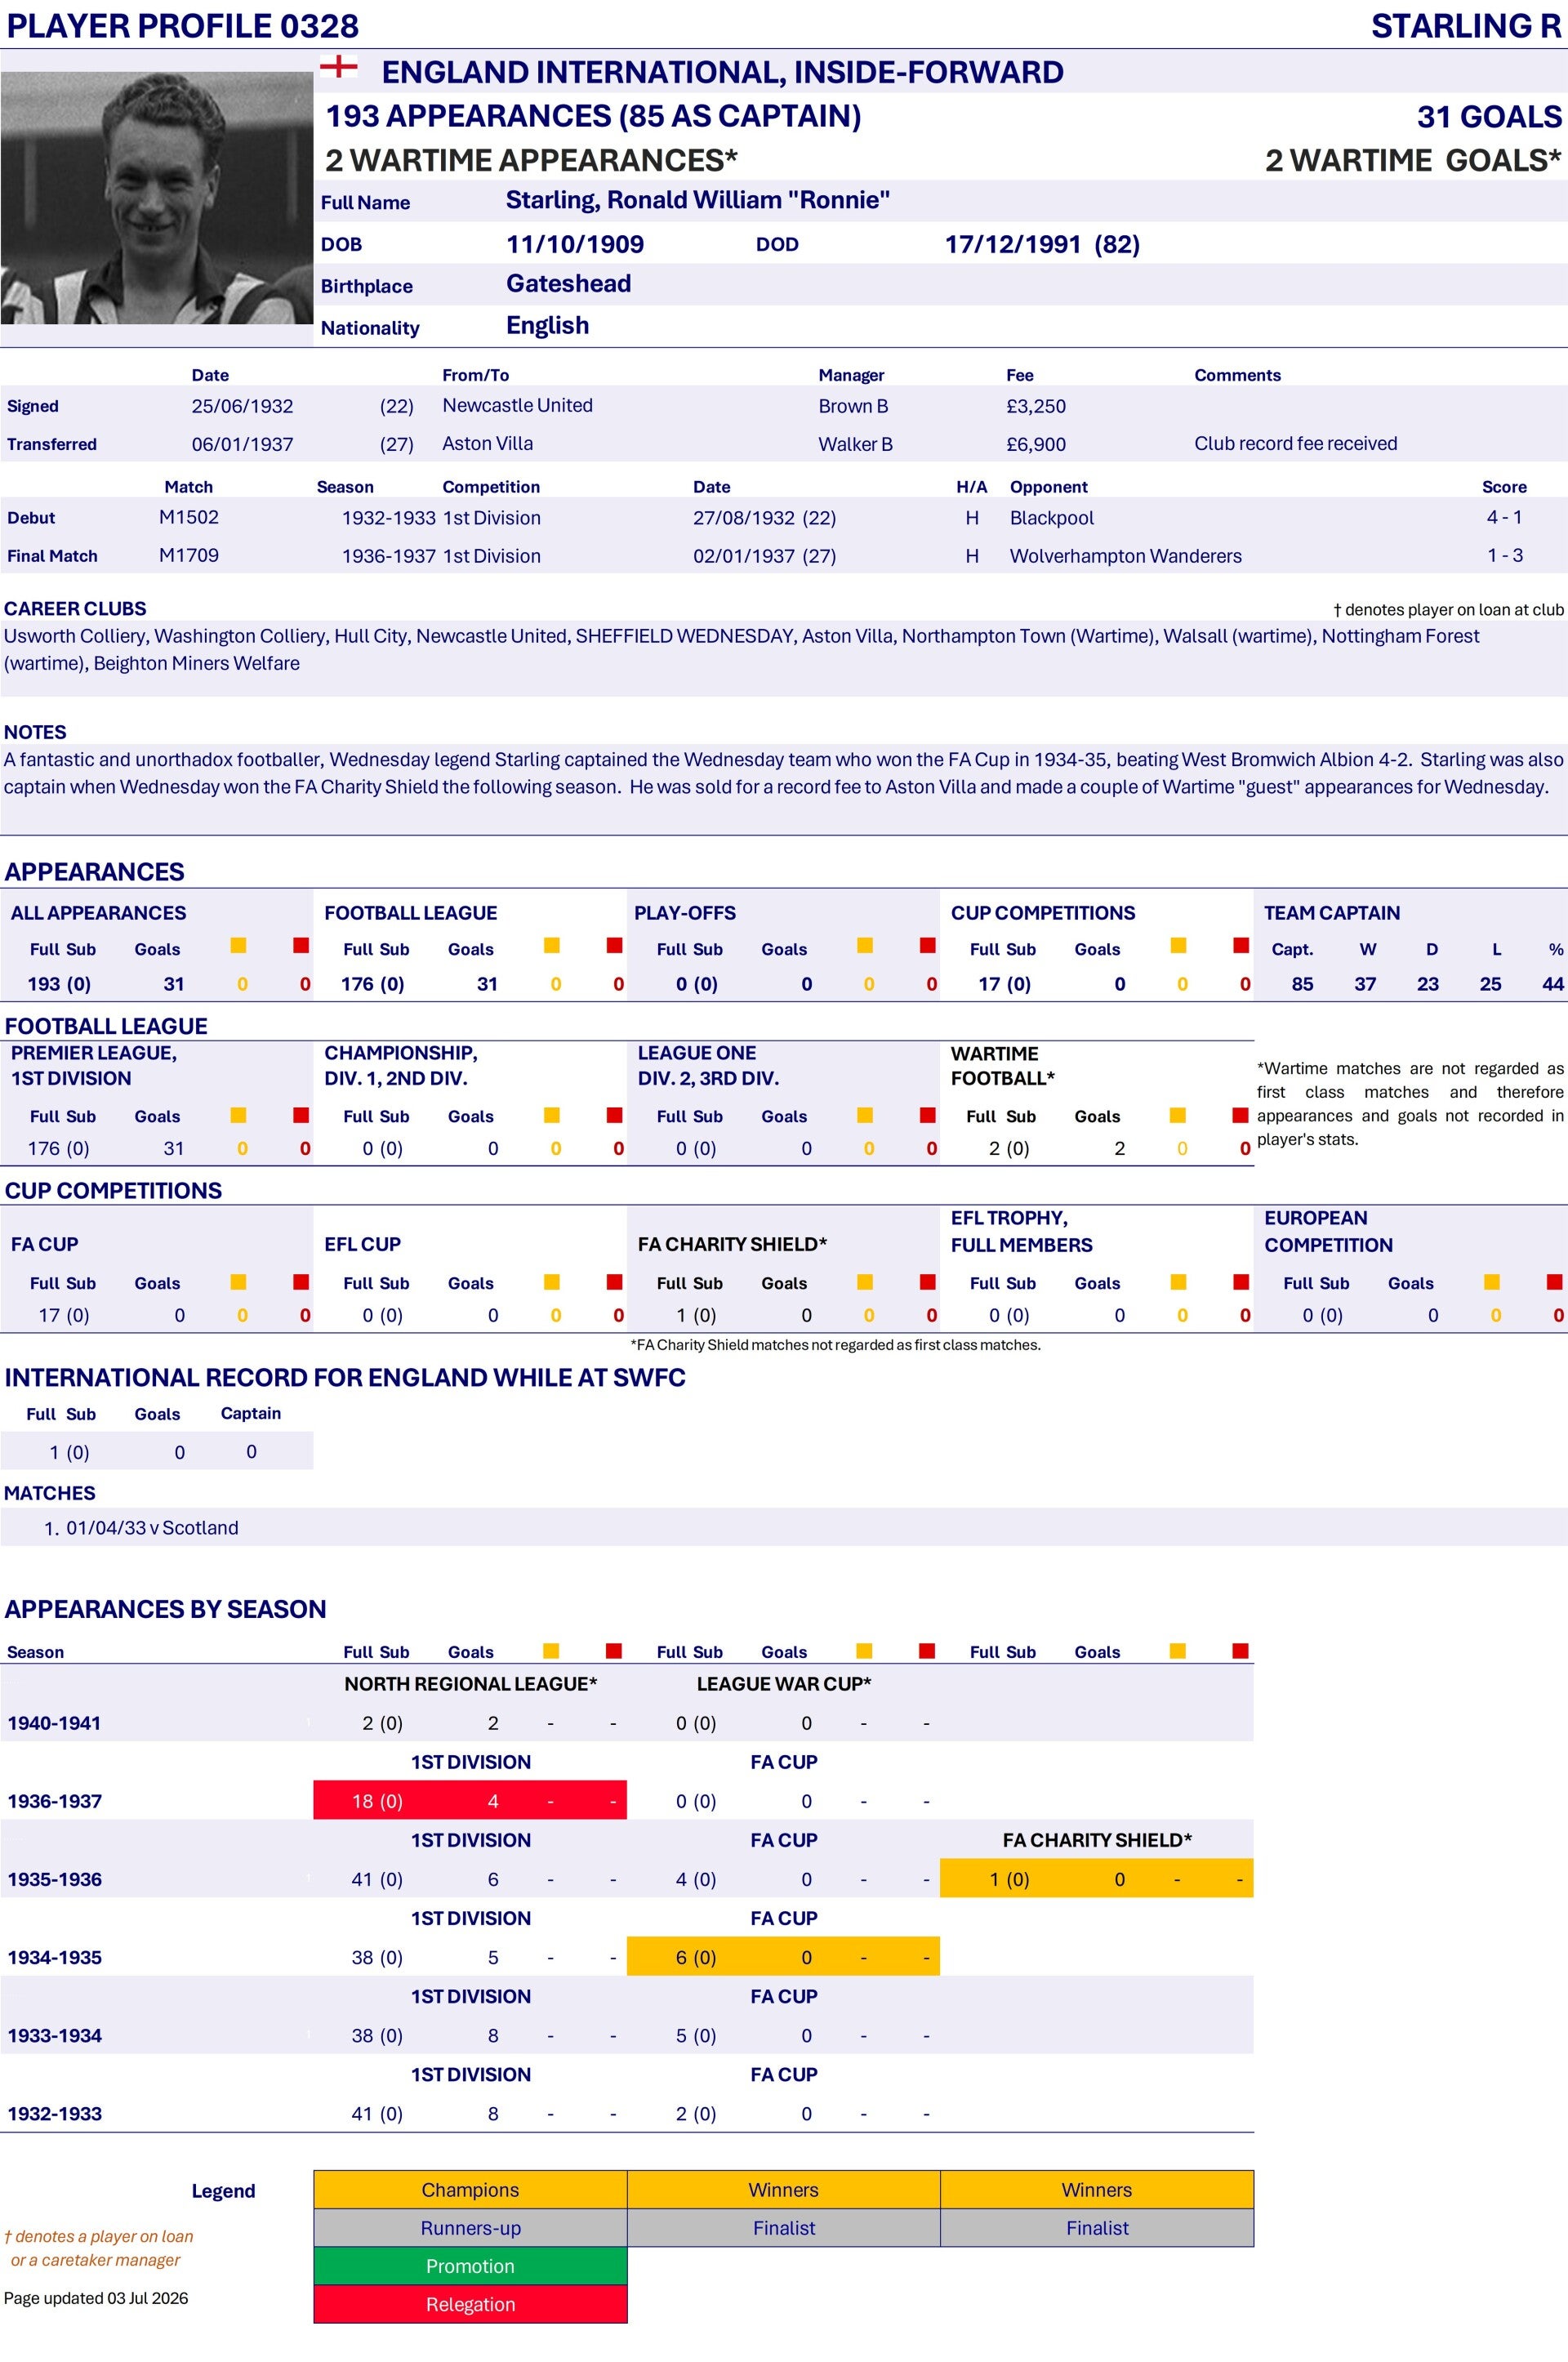
Task: Click the red card icon under EFL CUP
Action: click(x=615, y=1282)
